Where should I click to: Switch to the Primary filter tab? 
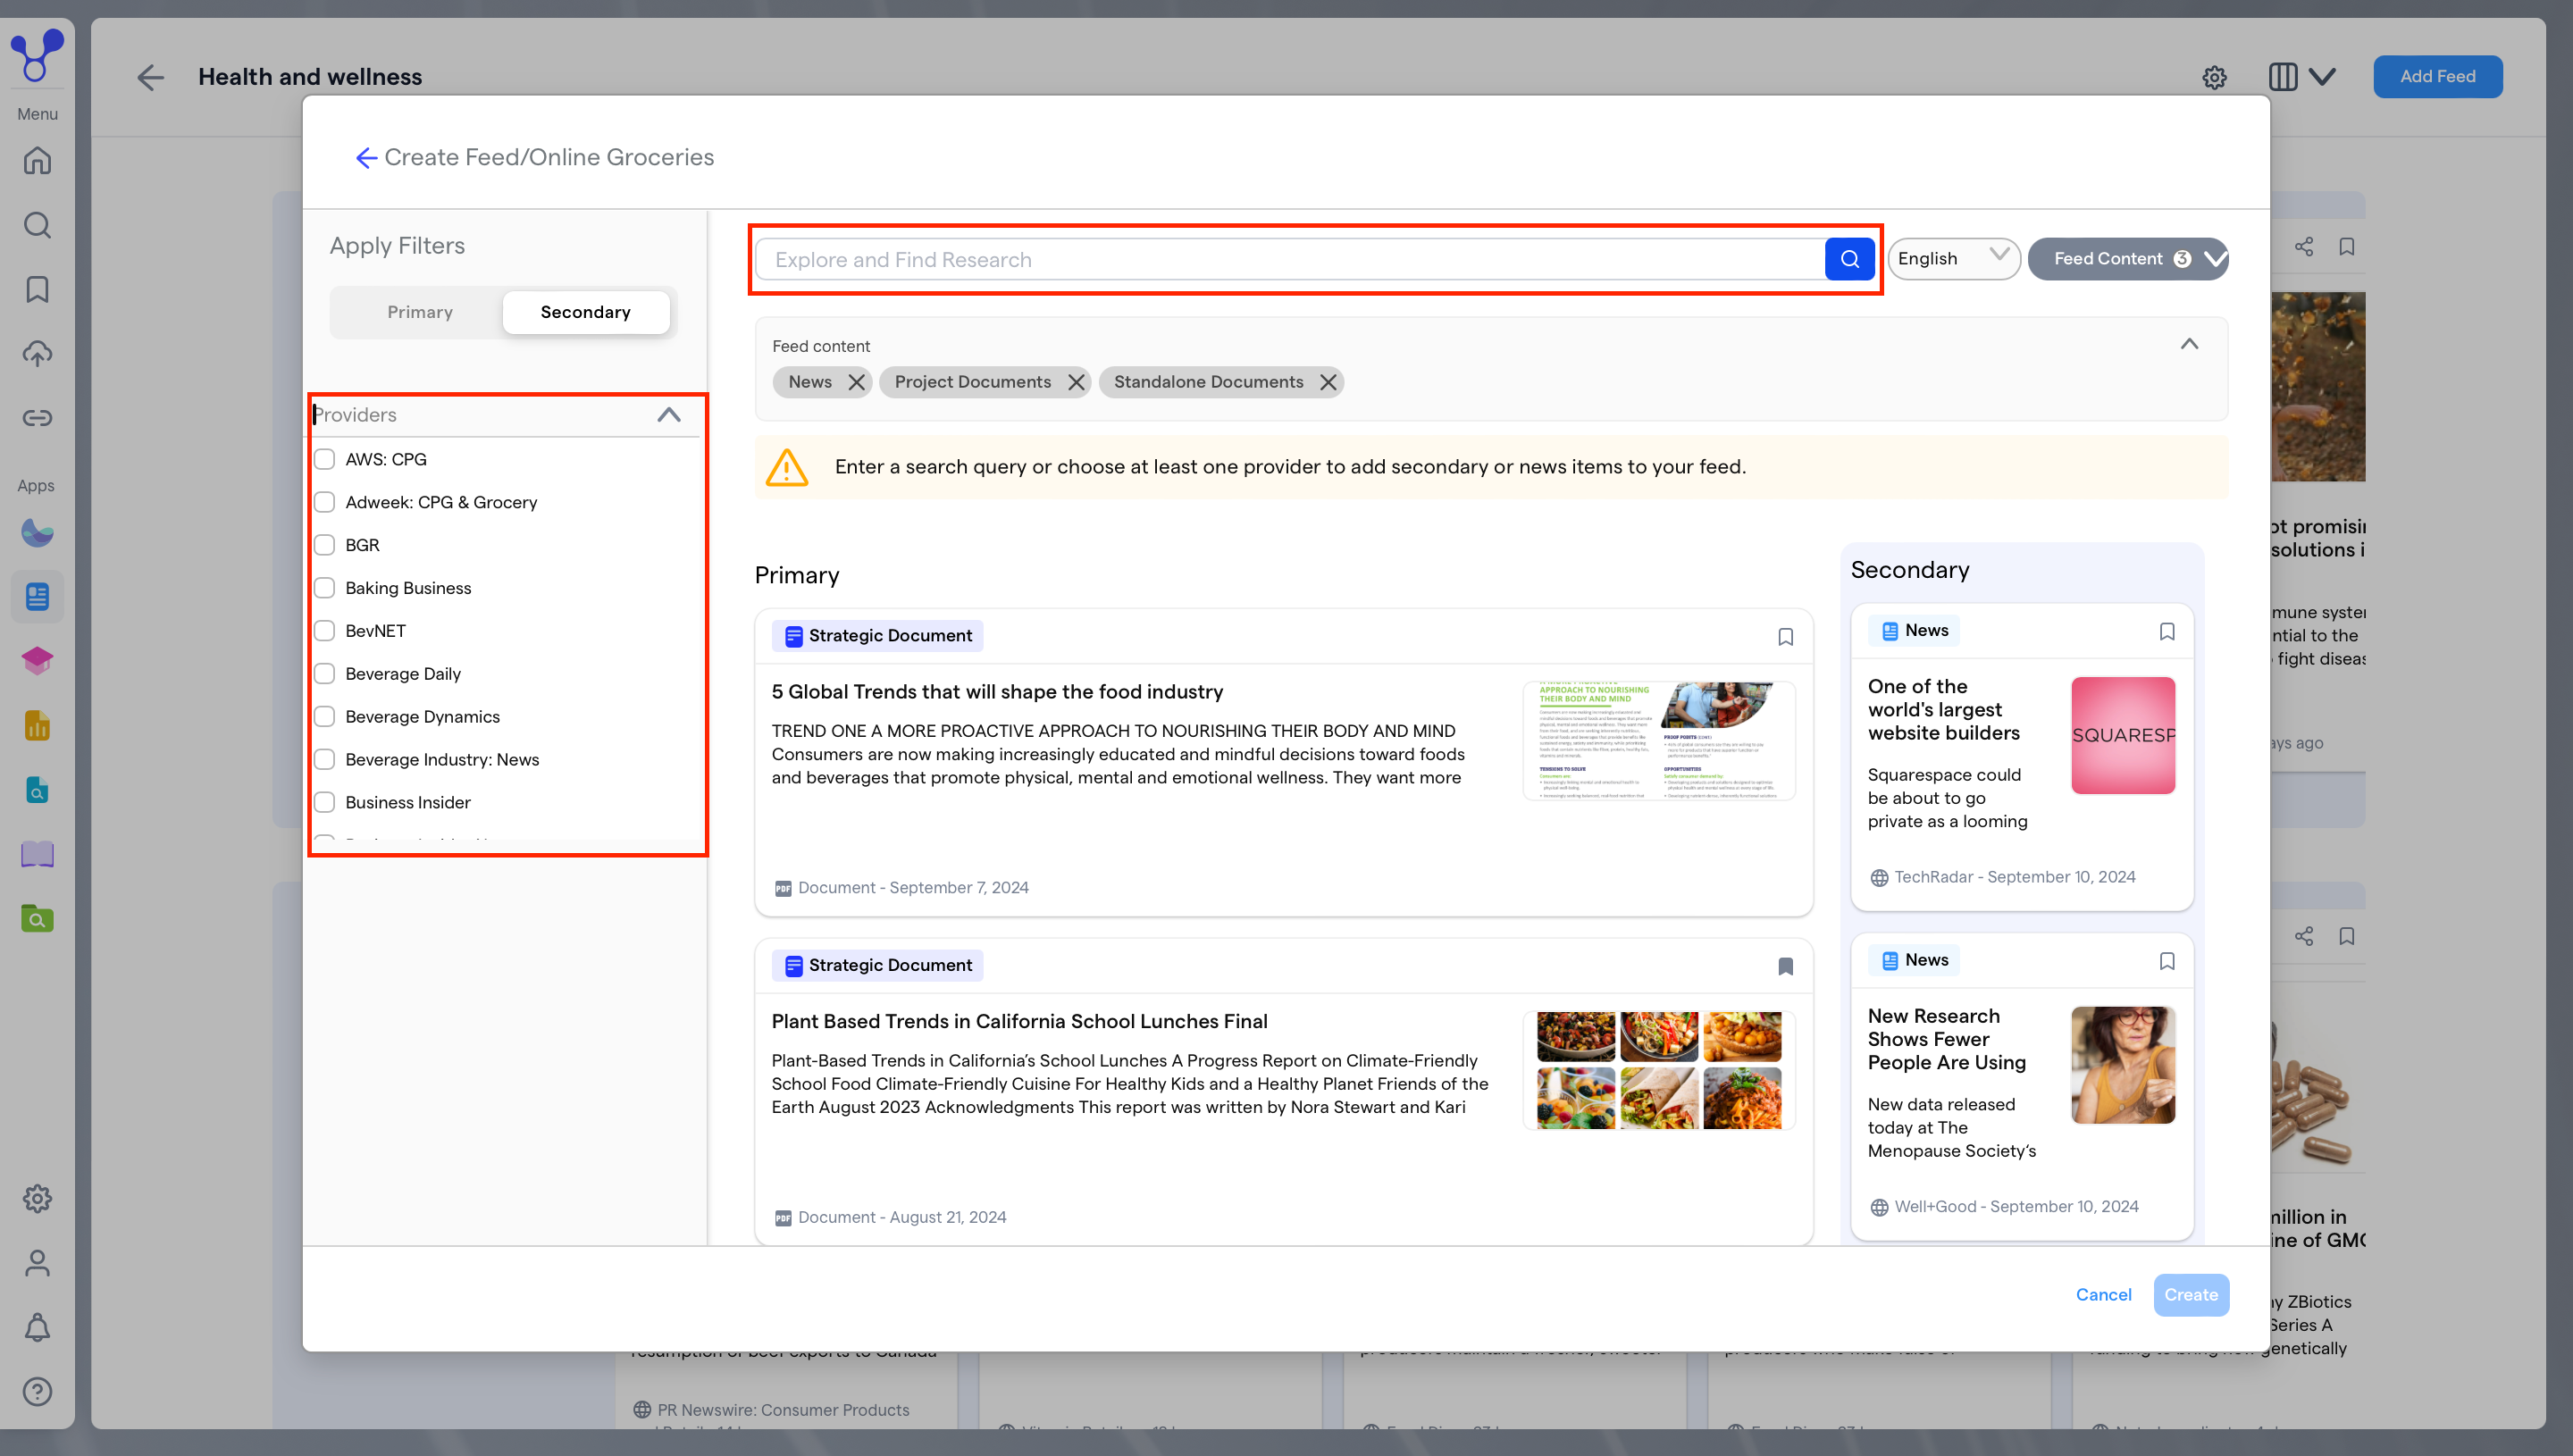(x=420, y=312)
